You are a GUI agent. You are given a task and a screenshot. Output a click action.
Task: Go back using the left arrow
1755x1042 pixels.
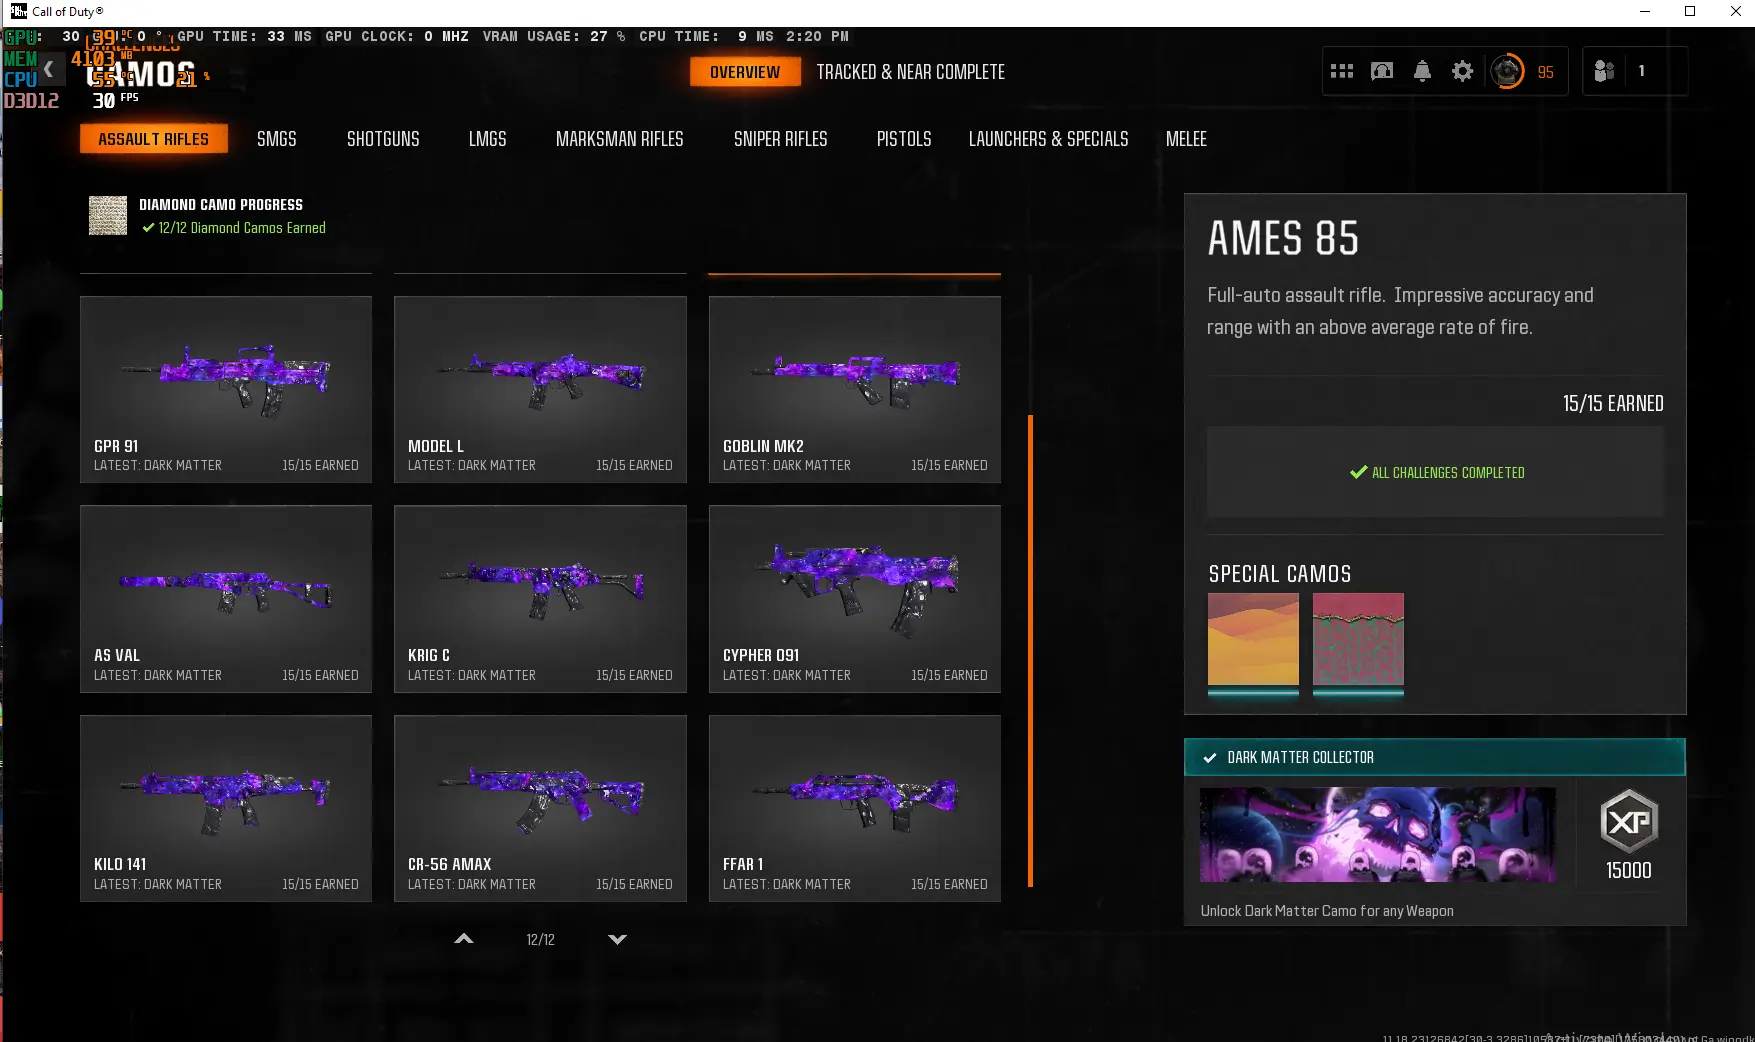[48, 70]
